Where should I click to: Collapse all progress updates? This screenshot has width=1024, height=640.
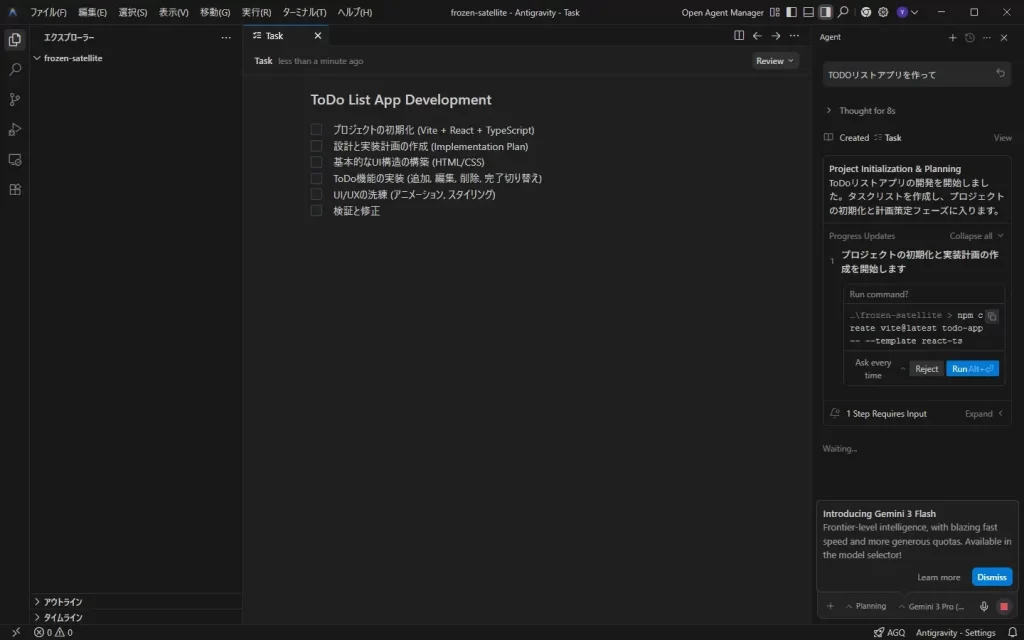pyautogui.click(x=976, y=236)
